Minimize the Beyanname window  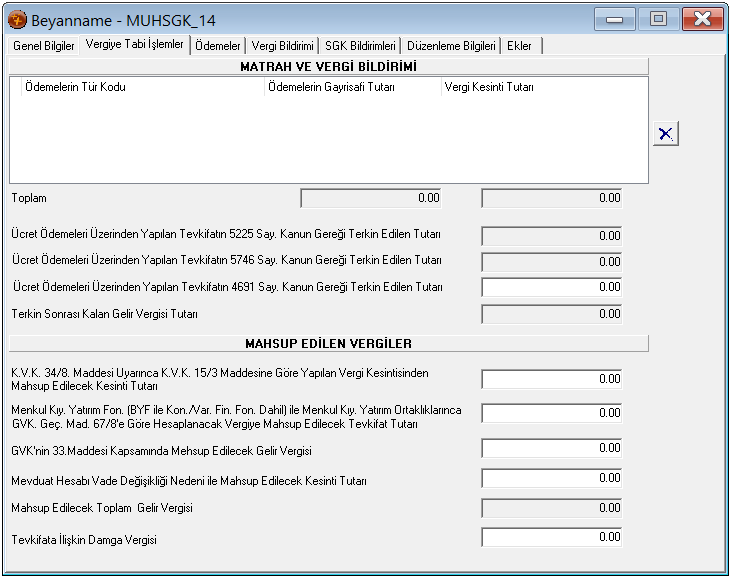614,20
